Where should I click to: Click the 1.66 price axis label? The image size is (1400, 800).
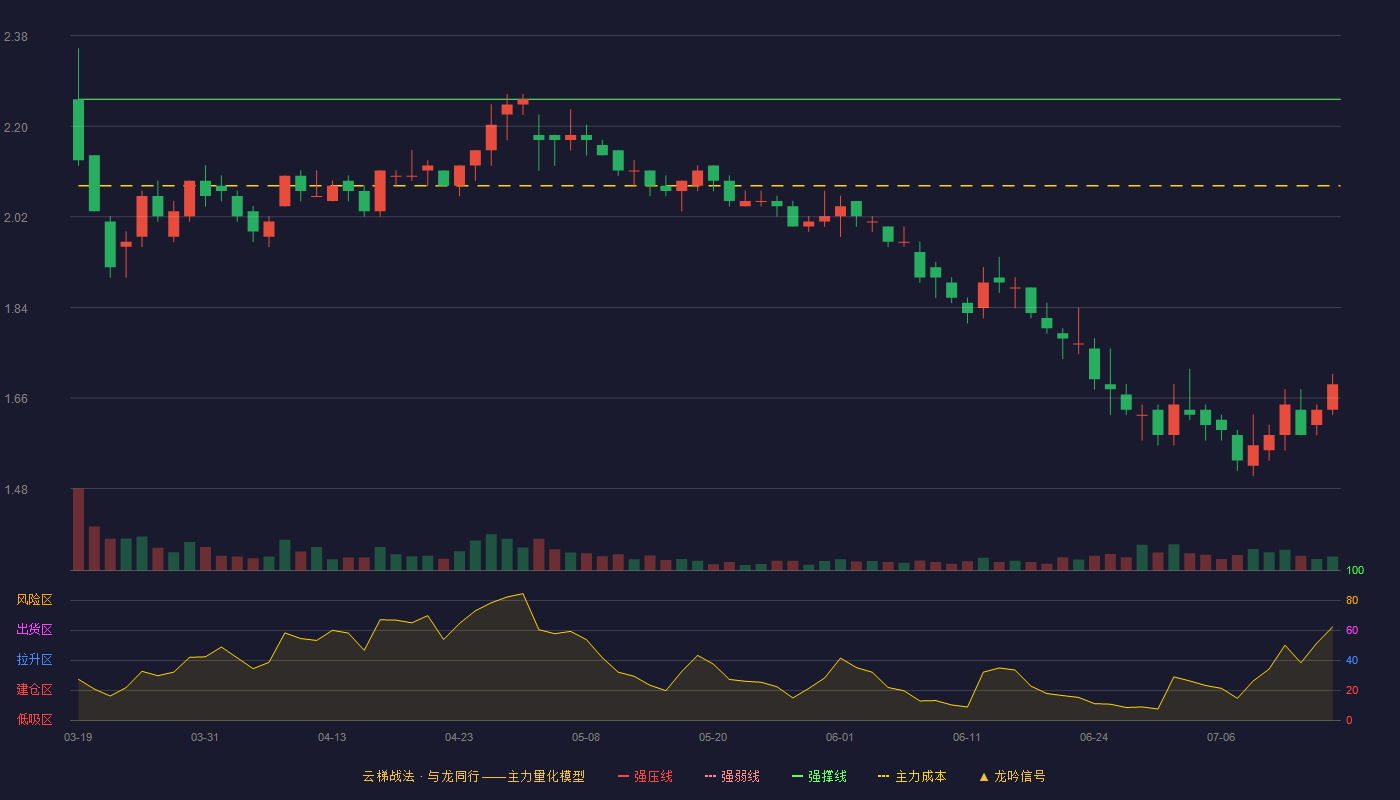(x=16, y=399)
